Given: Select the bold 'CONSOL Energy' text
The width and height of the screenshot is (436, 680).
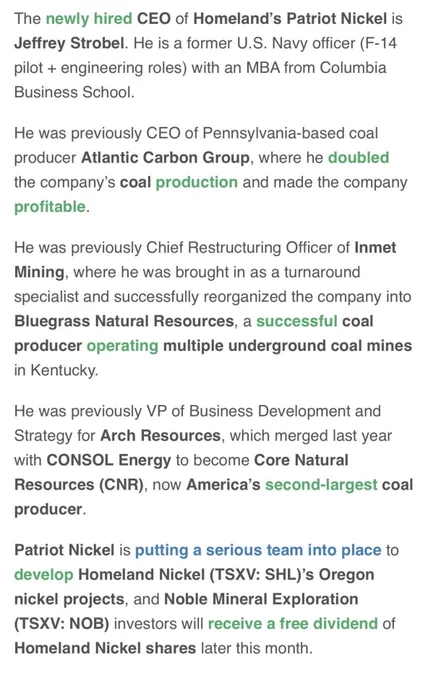Looking at the screenshot, I should [108, 460].
